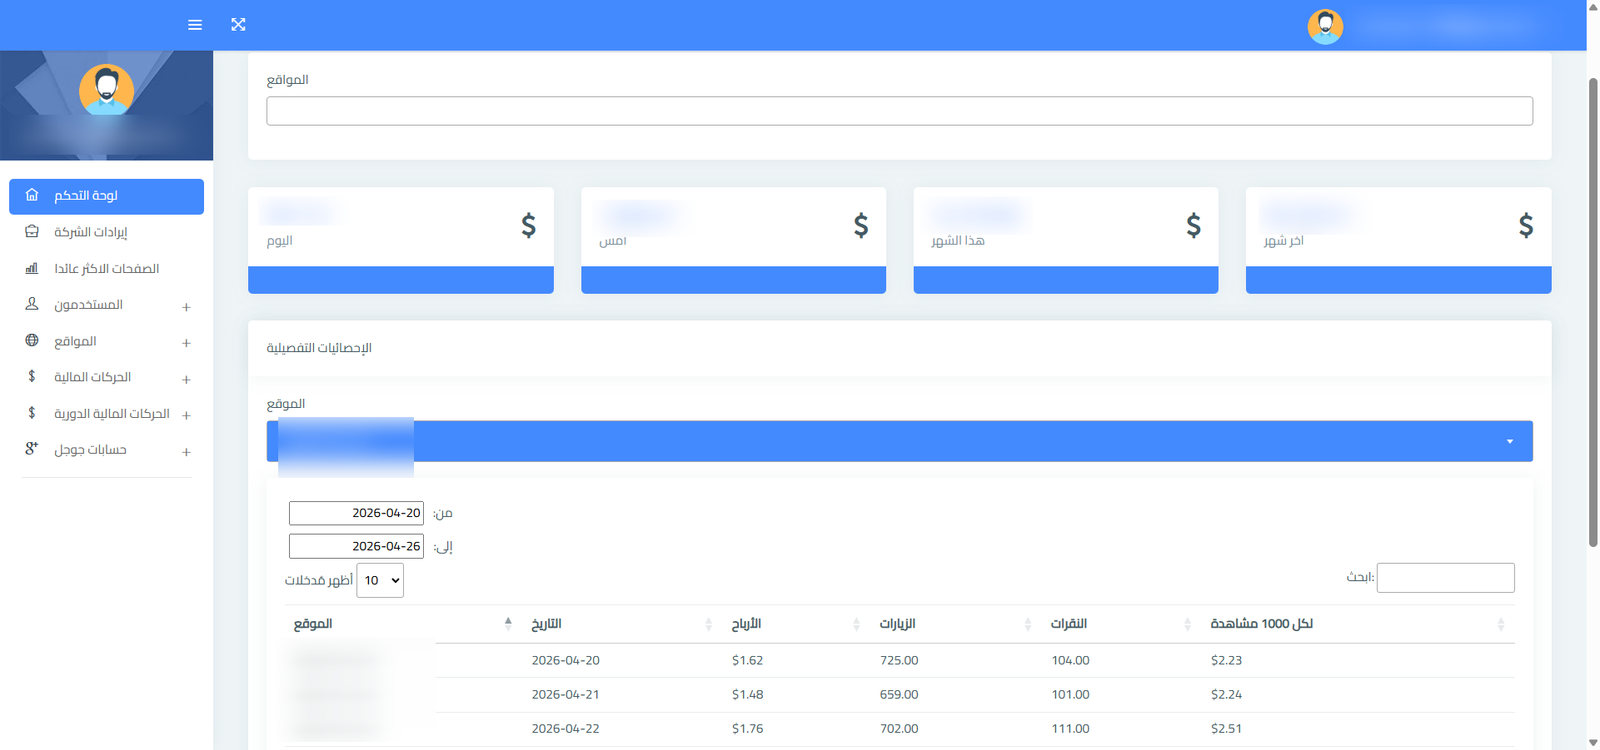This screenshot has height=750, width=1600.
Task: Click the home icon beside لوحة التحكم
Action: click(32, 195)
